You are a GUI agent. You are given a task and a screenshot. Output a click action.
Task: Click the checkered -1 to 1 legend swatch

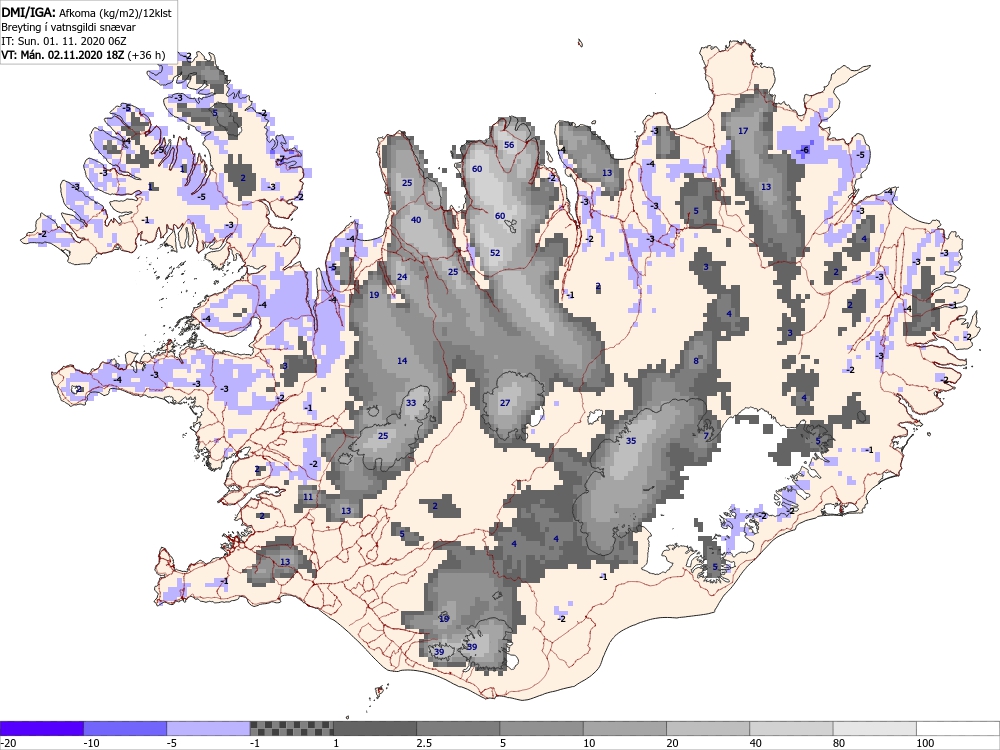coord(291,728)
